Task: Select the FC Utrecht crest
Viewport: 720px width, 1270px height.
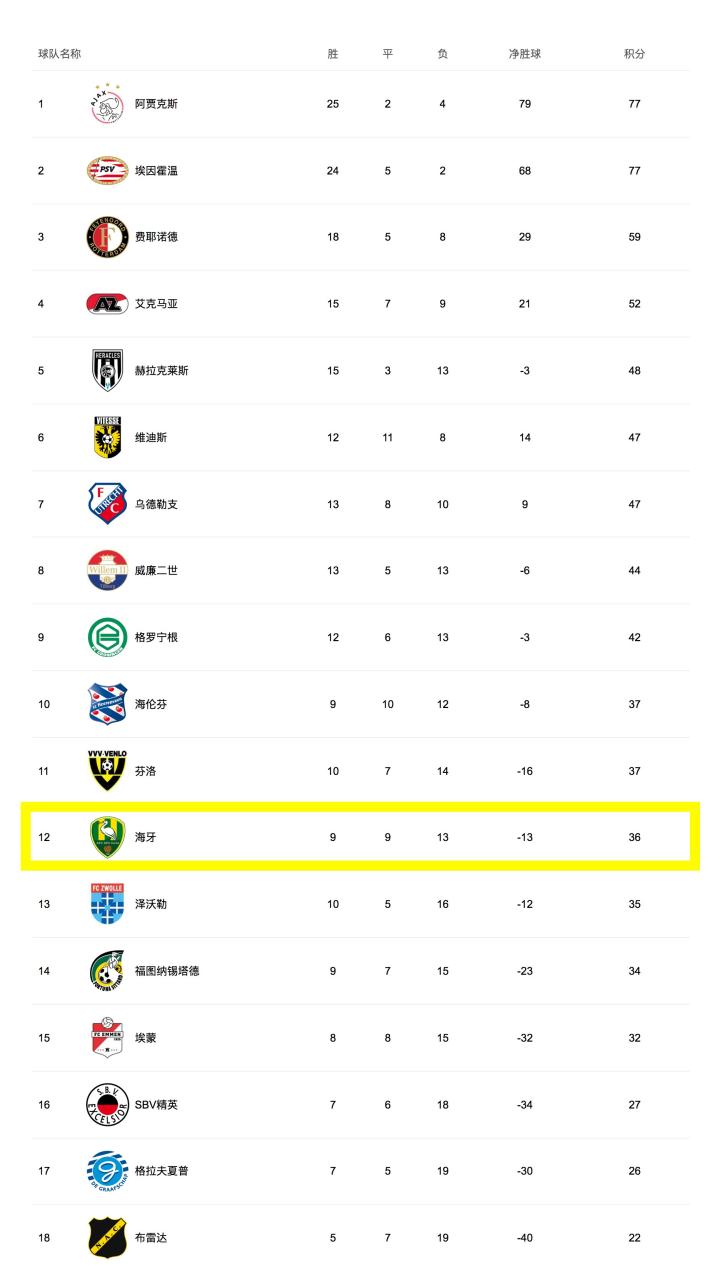Action: (106, 504)
